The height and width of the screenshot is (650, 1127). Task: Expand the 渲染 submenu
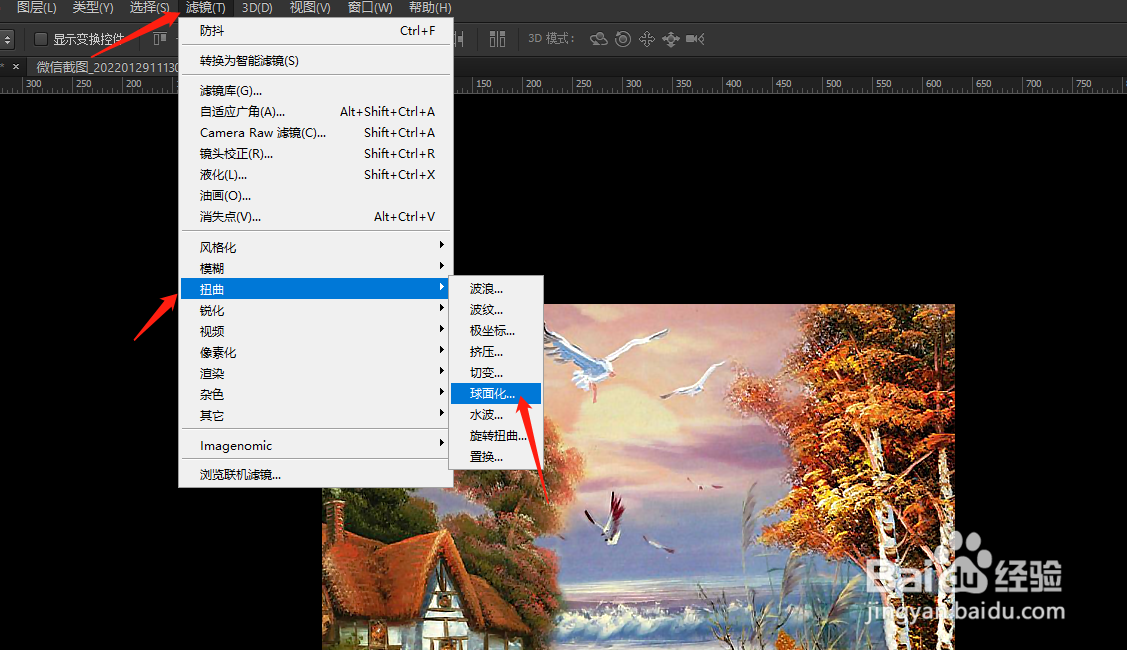pos(316,372)
